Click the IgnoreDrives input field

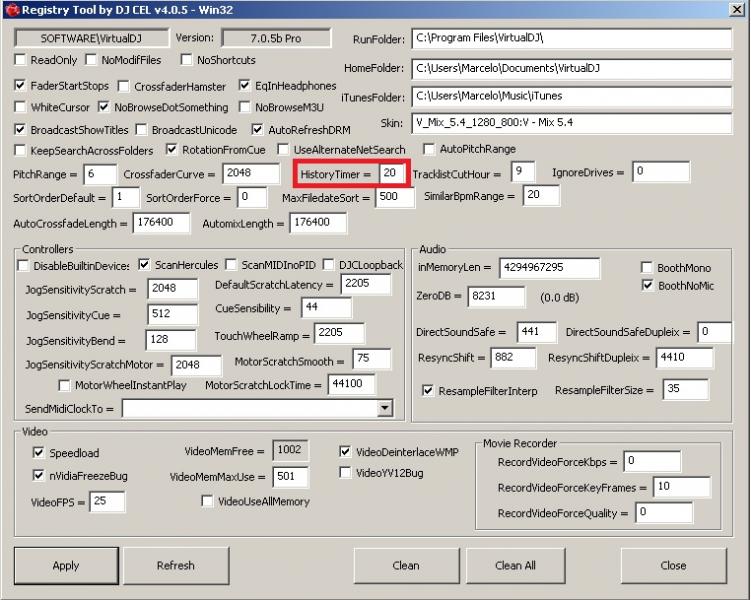coord(661,171)
